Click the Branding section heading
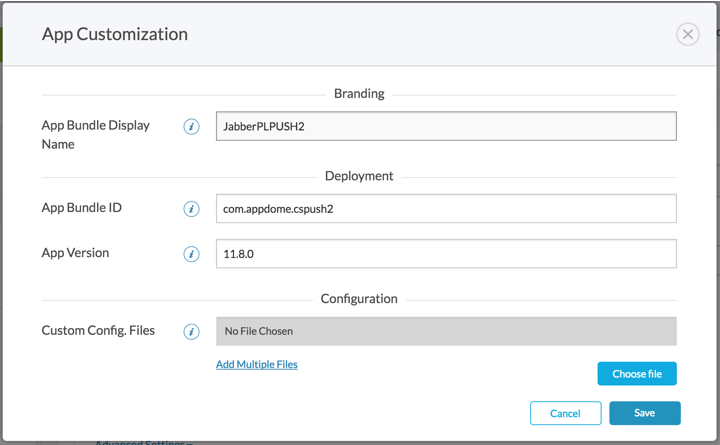Screen dimensions: 720x445 [x=359, y=94]
